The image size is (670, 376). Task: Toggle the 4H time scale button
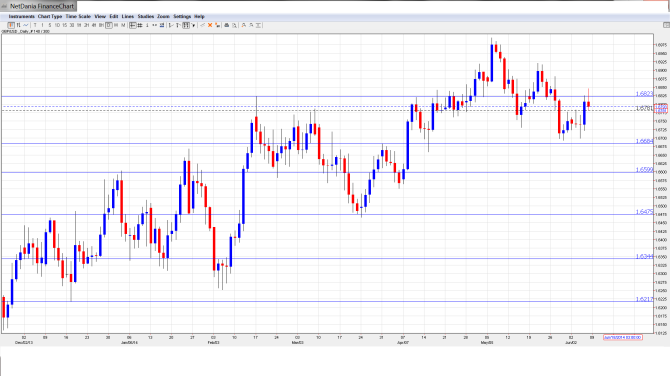click(x=94, y=25)
